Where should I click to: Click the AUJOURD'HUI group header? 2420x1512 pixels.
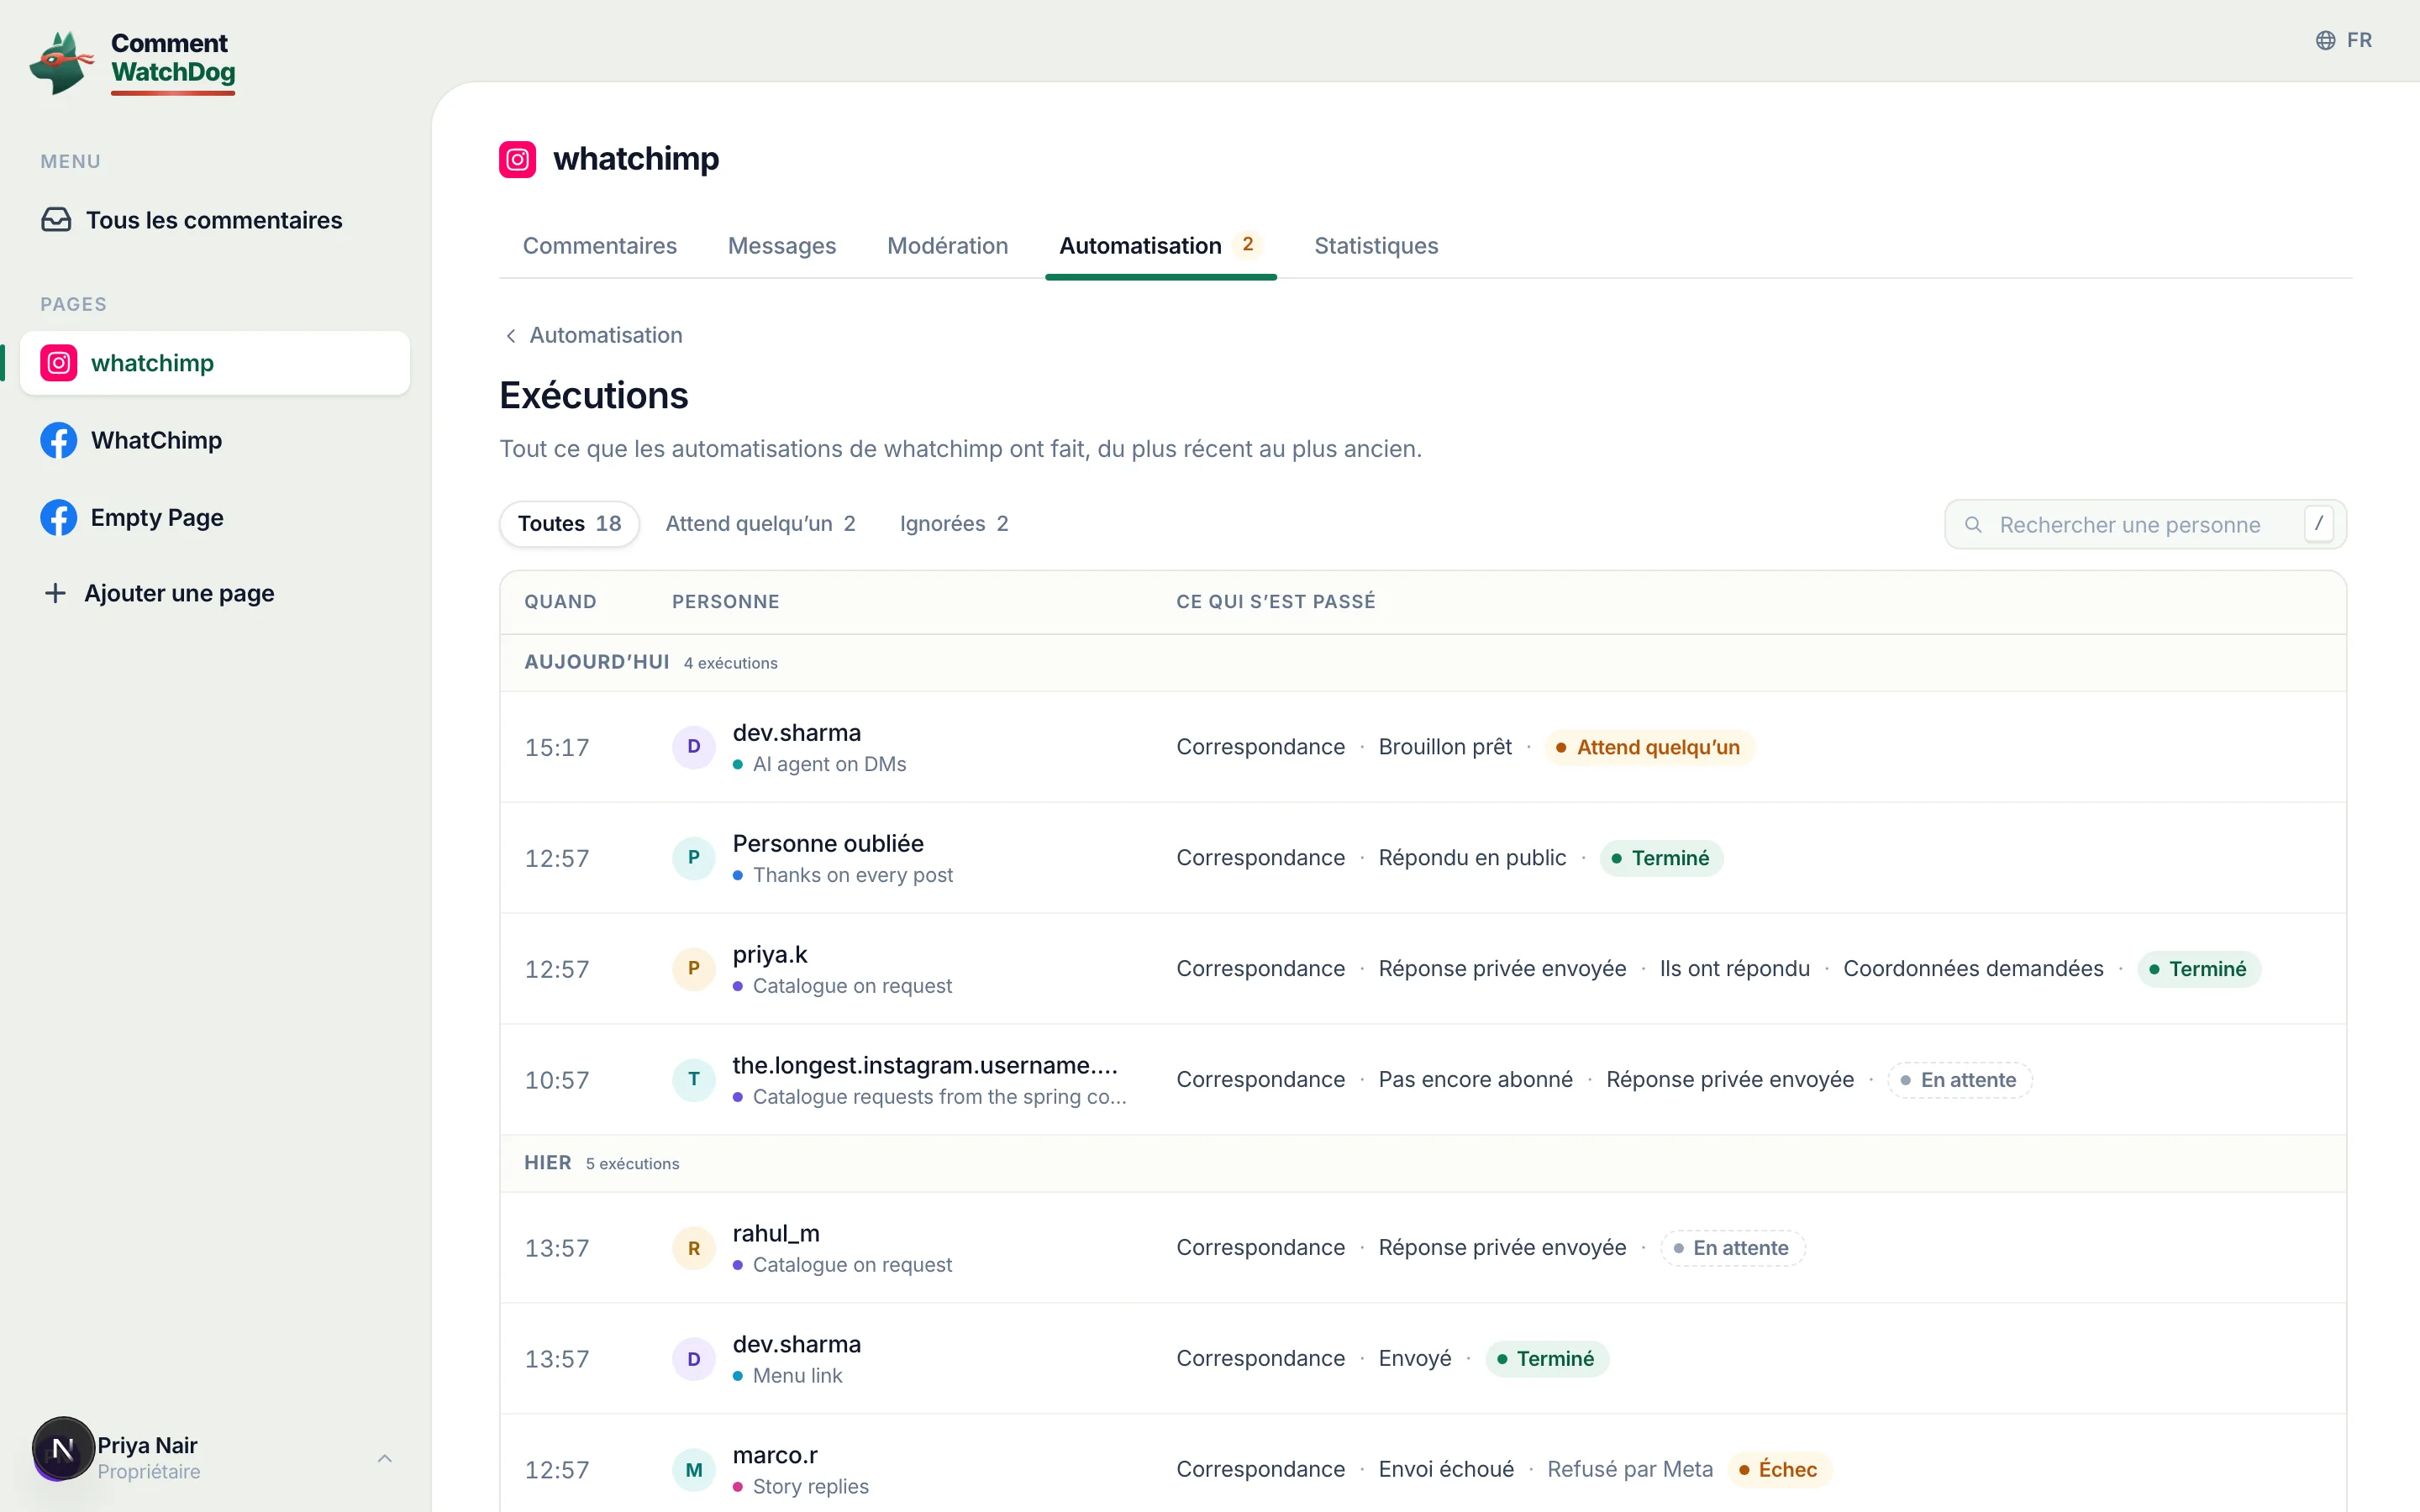click(1423, 663)
